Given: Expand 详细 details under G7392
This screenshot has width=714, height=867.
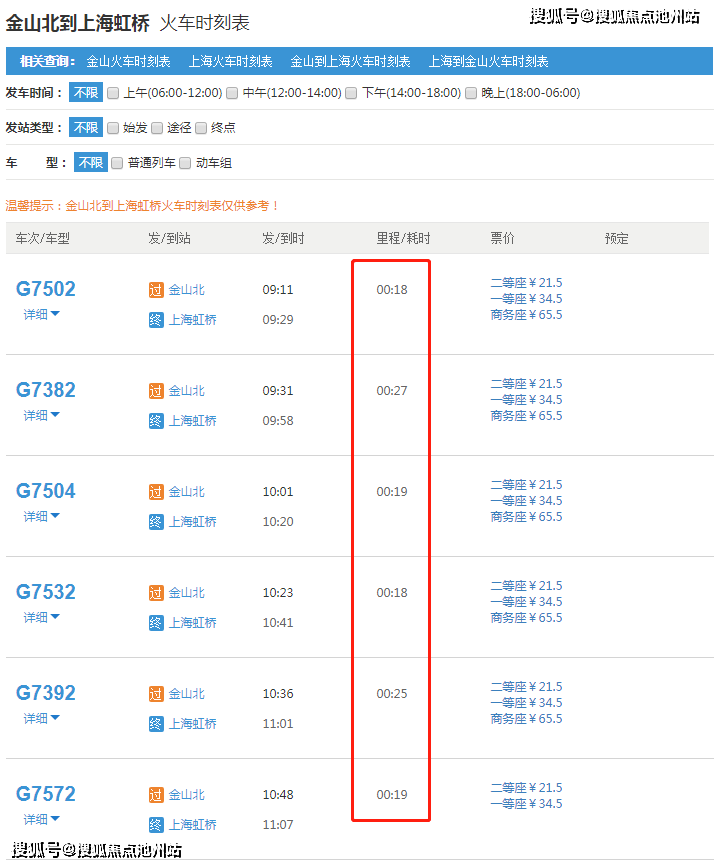Looking at the screenshot, I should pos(41,718).
